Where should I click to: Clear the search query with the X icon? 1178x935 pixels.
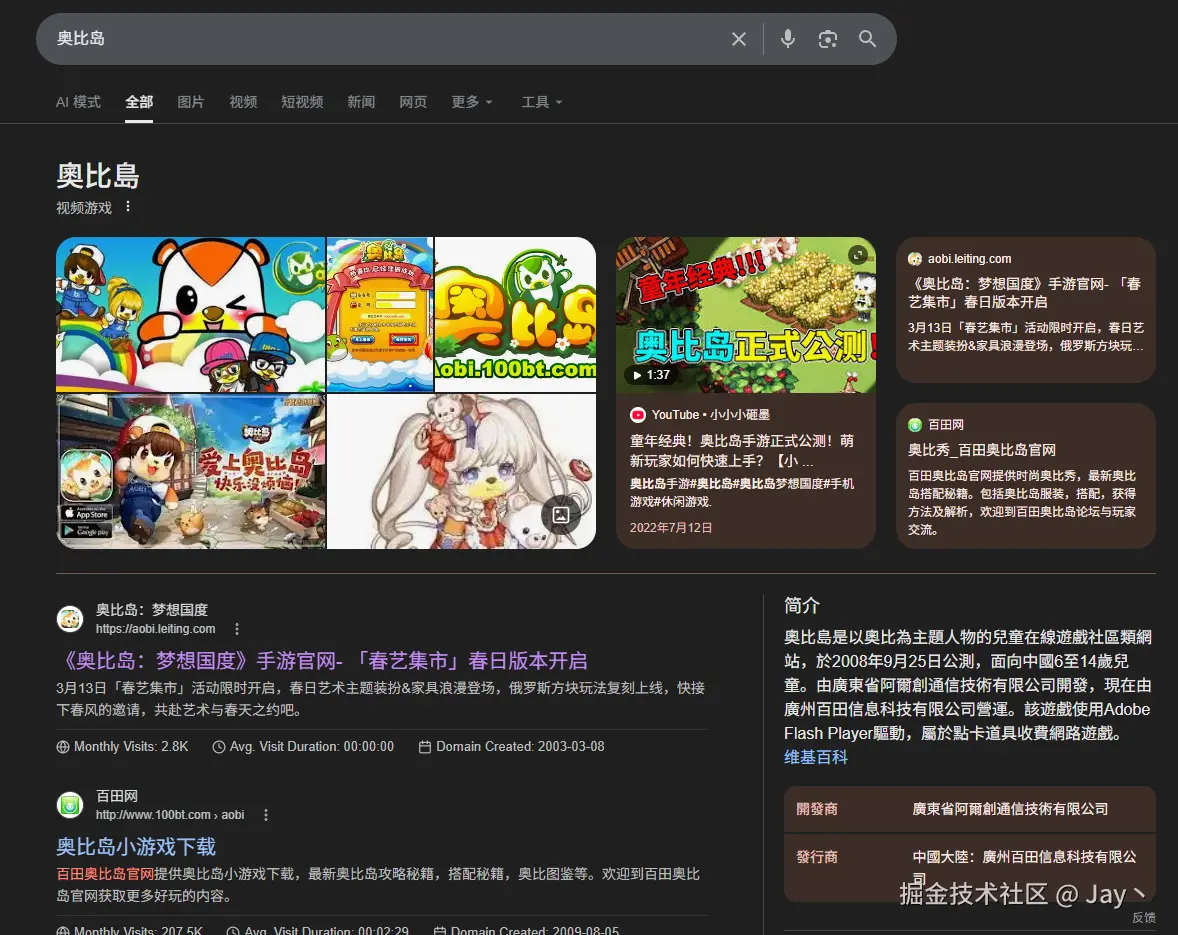(739, 39)
